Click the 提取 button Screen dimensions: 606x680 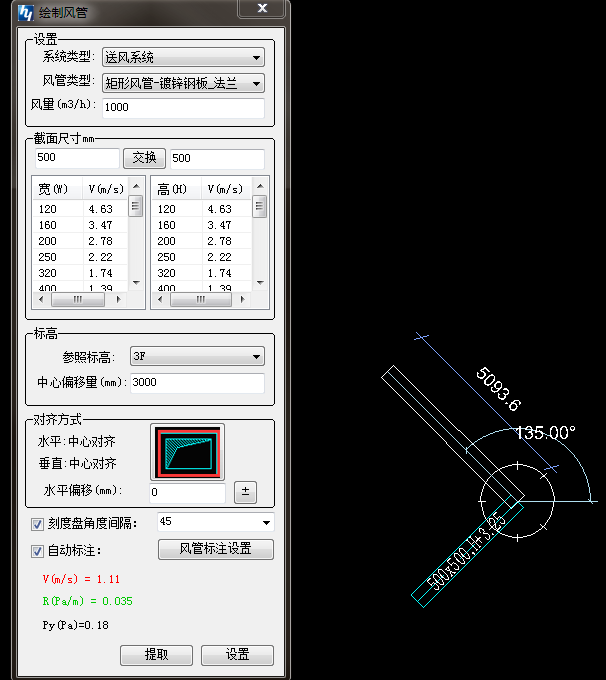point(156,655)
